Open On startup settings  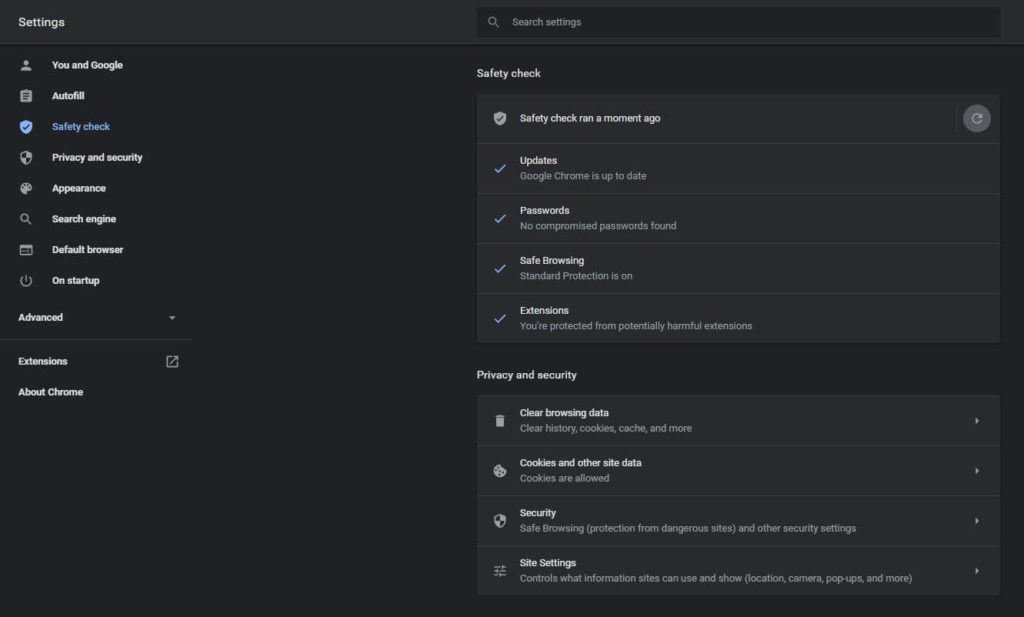tap(76, 281)
